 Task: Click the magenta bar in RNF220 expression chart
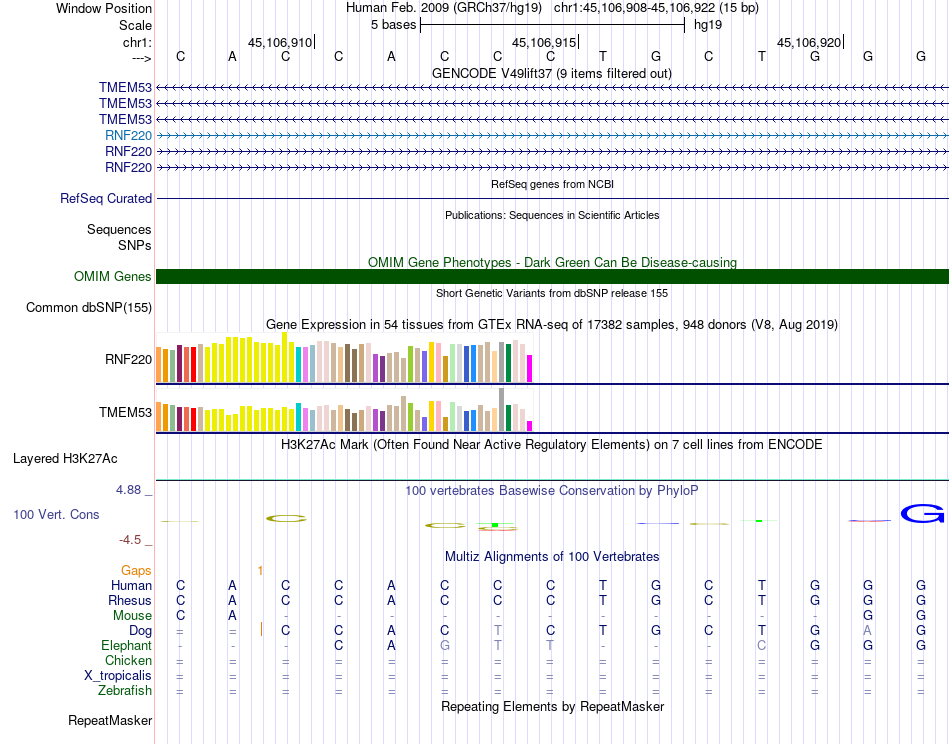(530, 368)
